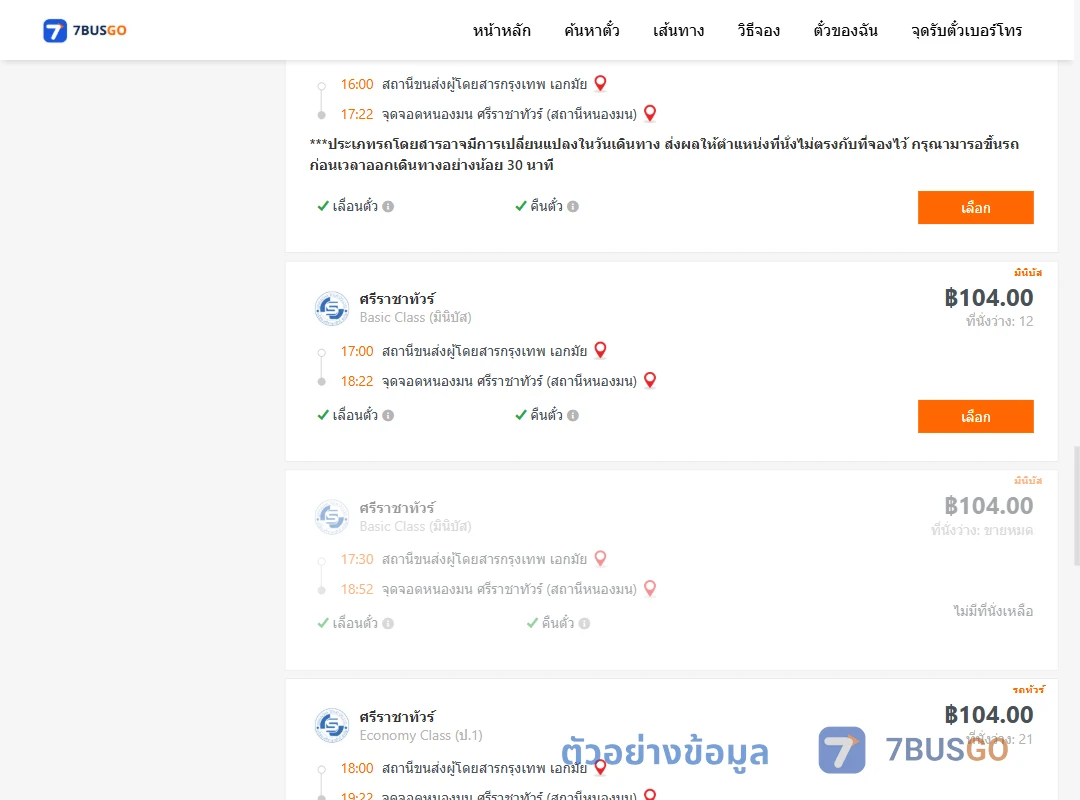Click the ฿104.00 price of 17:00 trip

coord(989,298)
